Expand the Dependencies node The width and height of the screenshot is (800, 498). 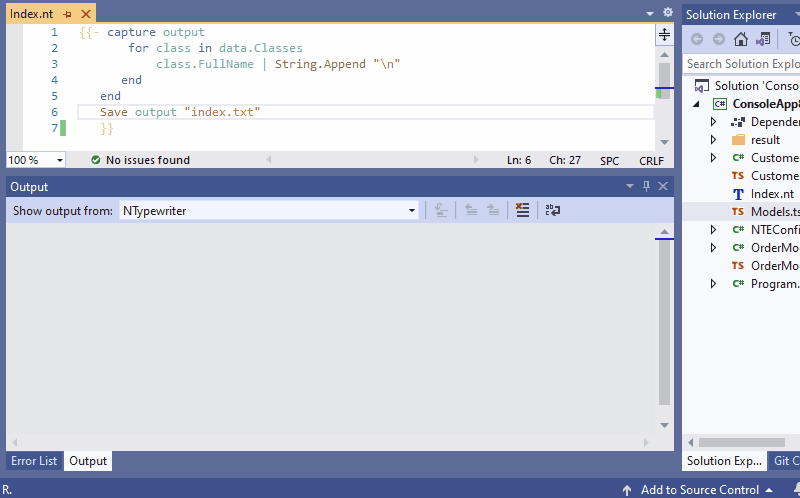point(713,122)
